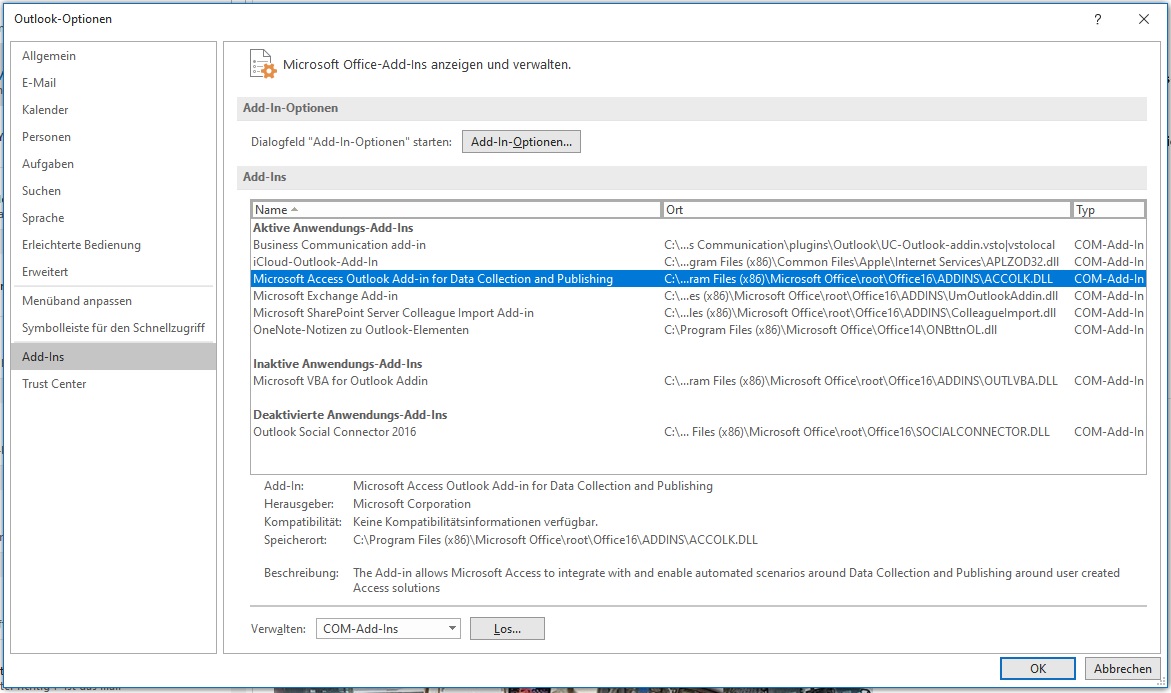Select Outlook Social Connector 2016 row
Viewport: 1171px width, 693px height.
698,432
